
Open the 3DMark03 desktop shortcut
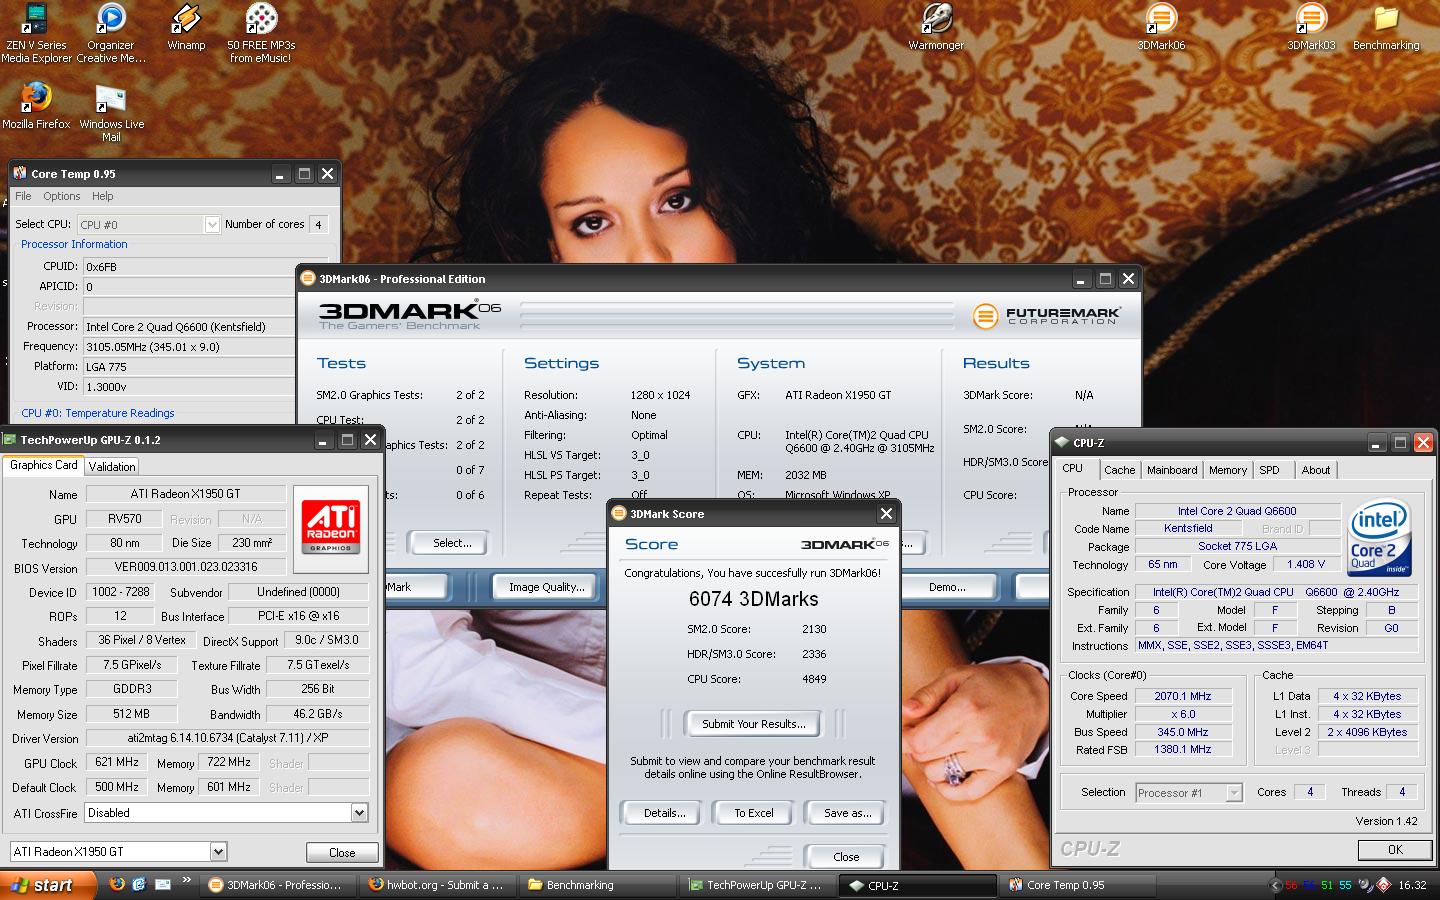click(x=1311, y=27)
